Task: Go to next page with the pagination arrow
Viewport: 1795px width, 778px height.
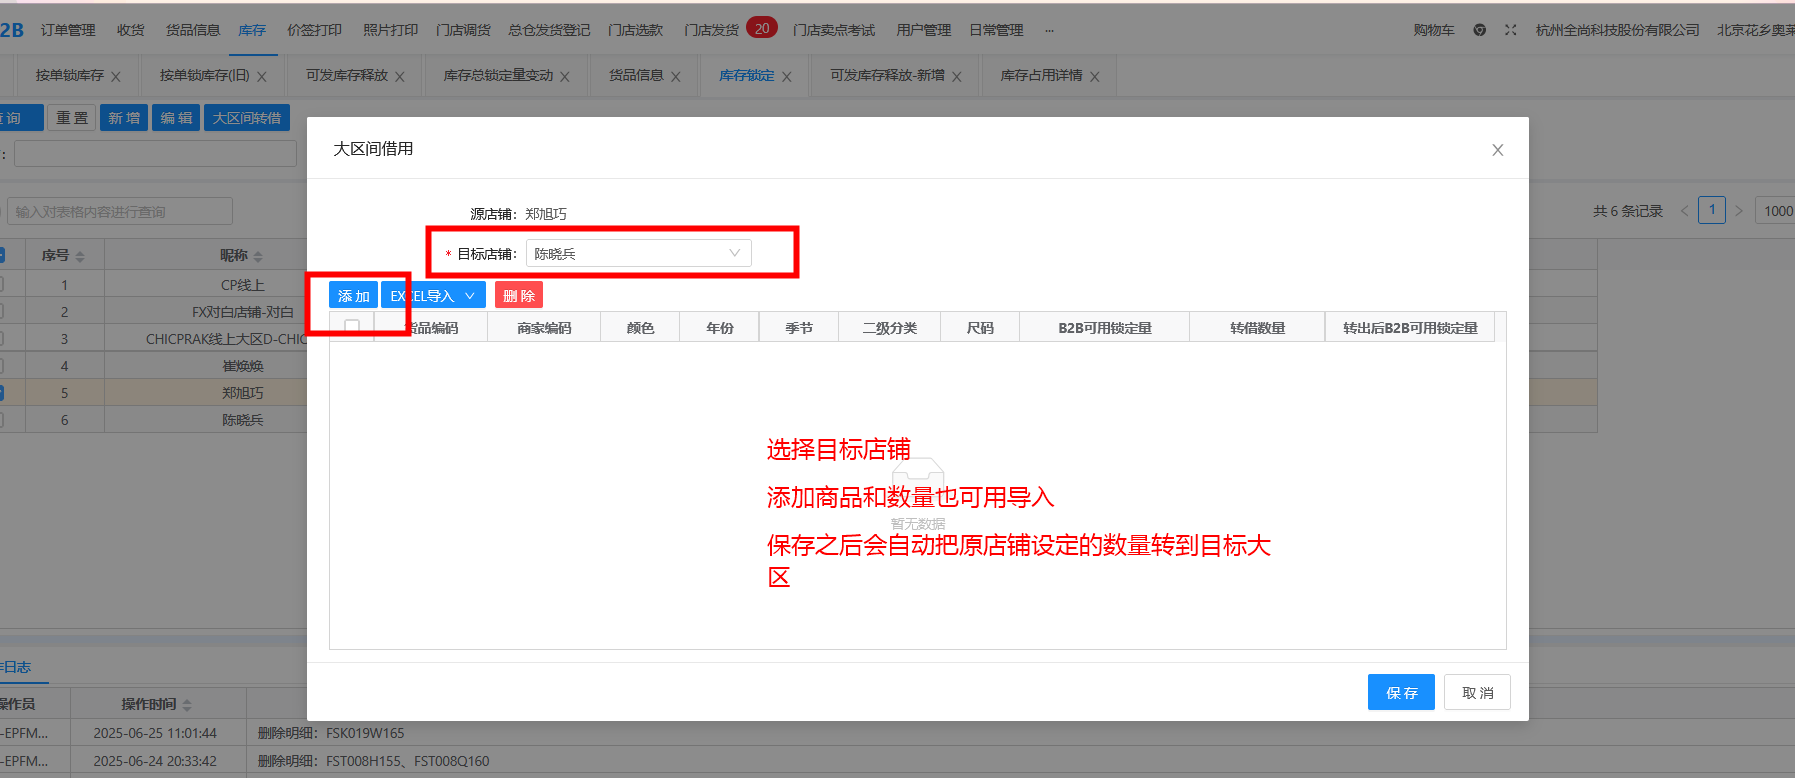Action: pyautogui.click(x=1739, y=211)
